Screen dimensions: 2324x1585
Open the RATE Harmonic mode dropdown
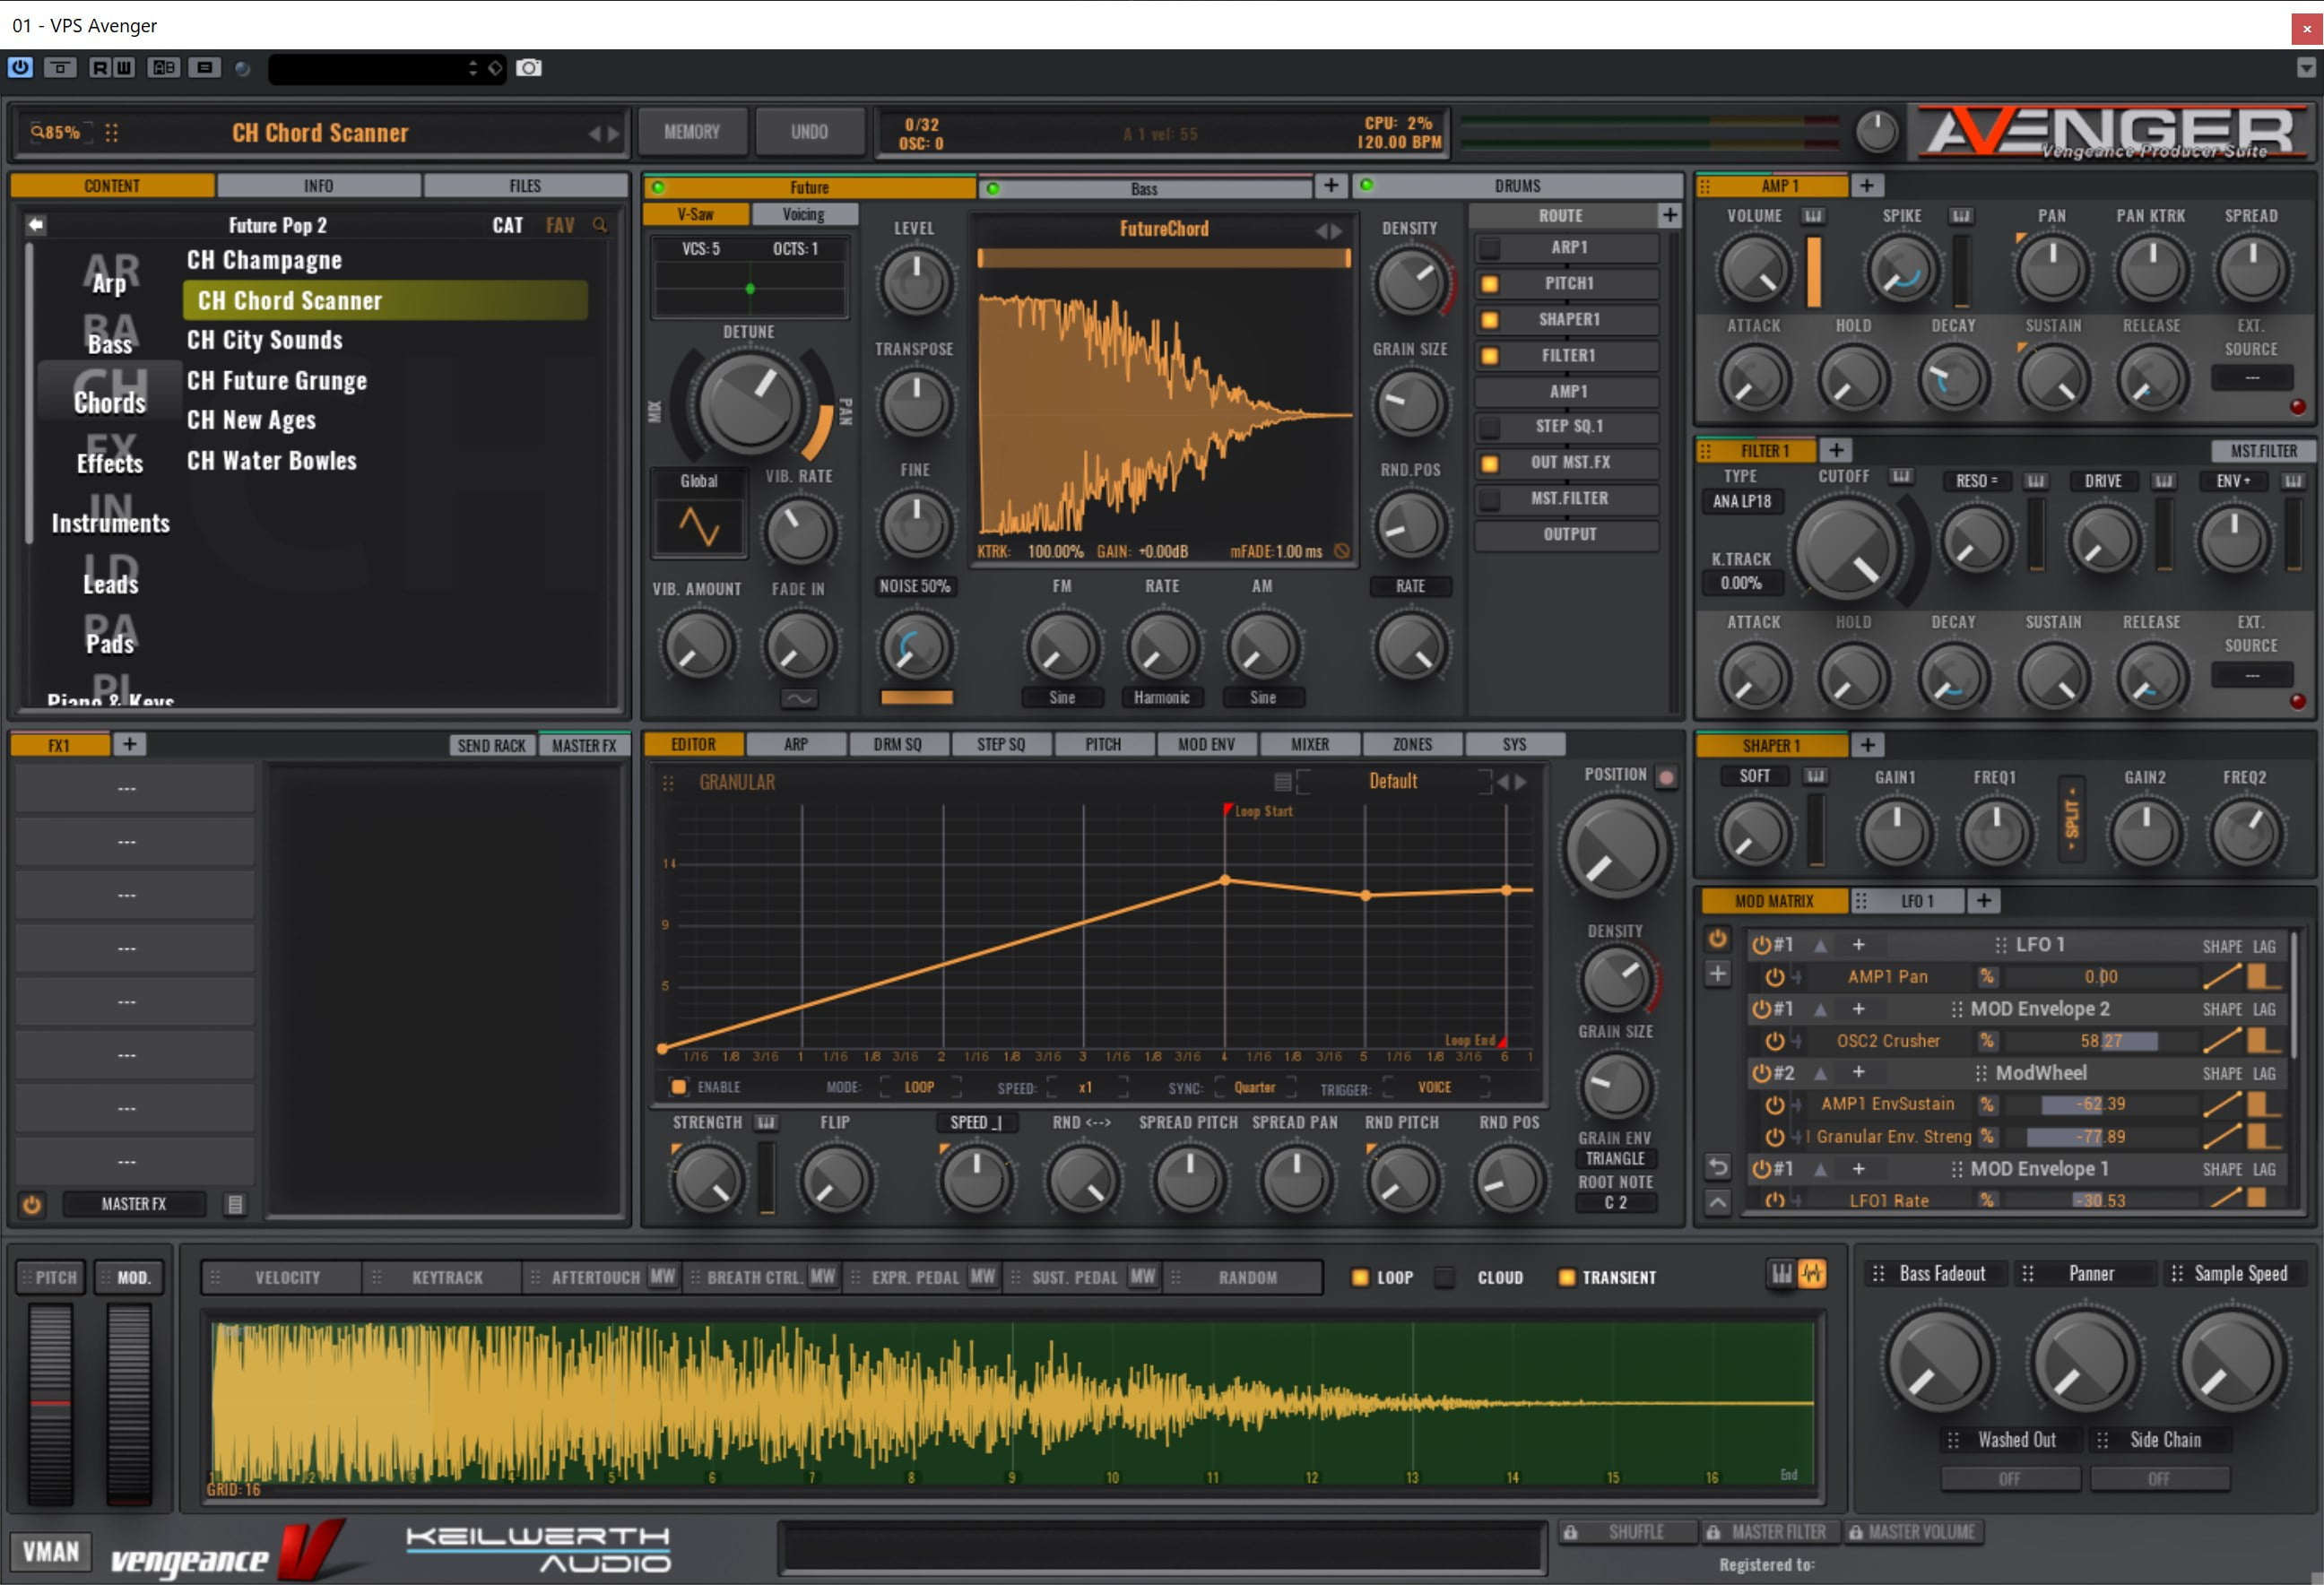1162,698
